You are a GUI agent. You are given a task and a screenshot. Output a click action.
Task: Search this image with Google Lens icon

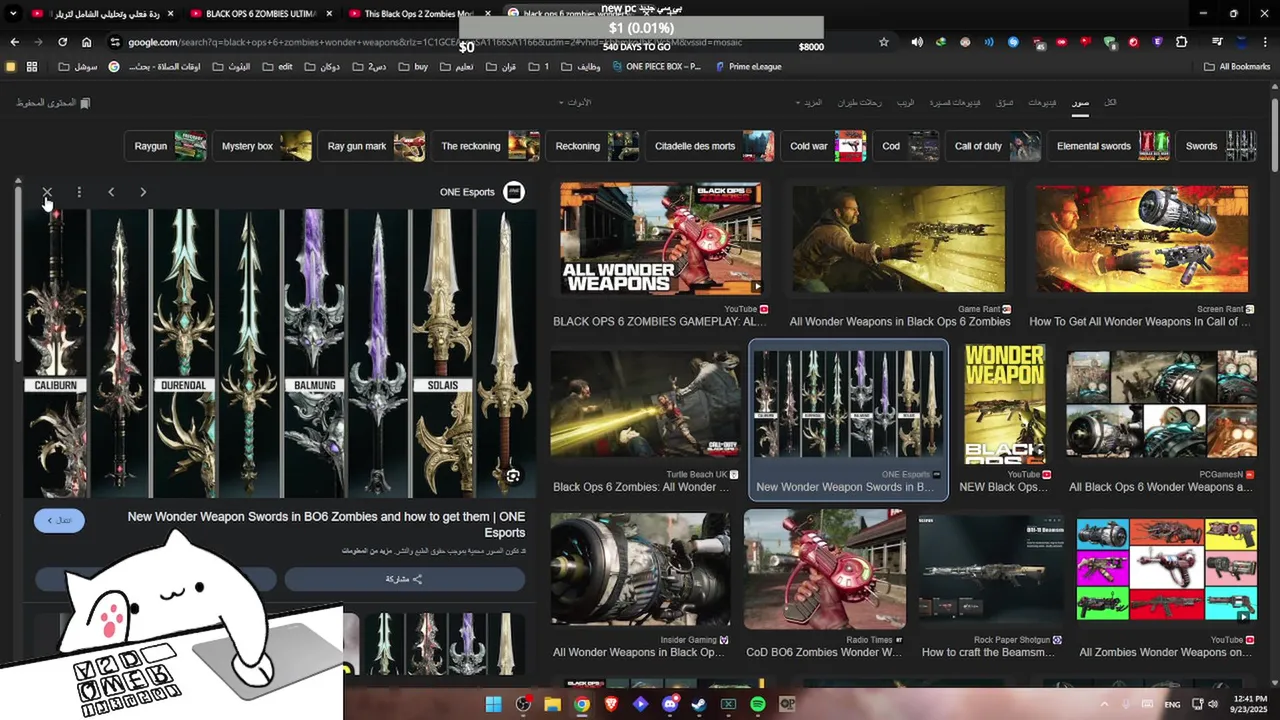(x=513, y=476)
